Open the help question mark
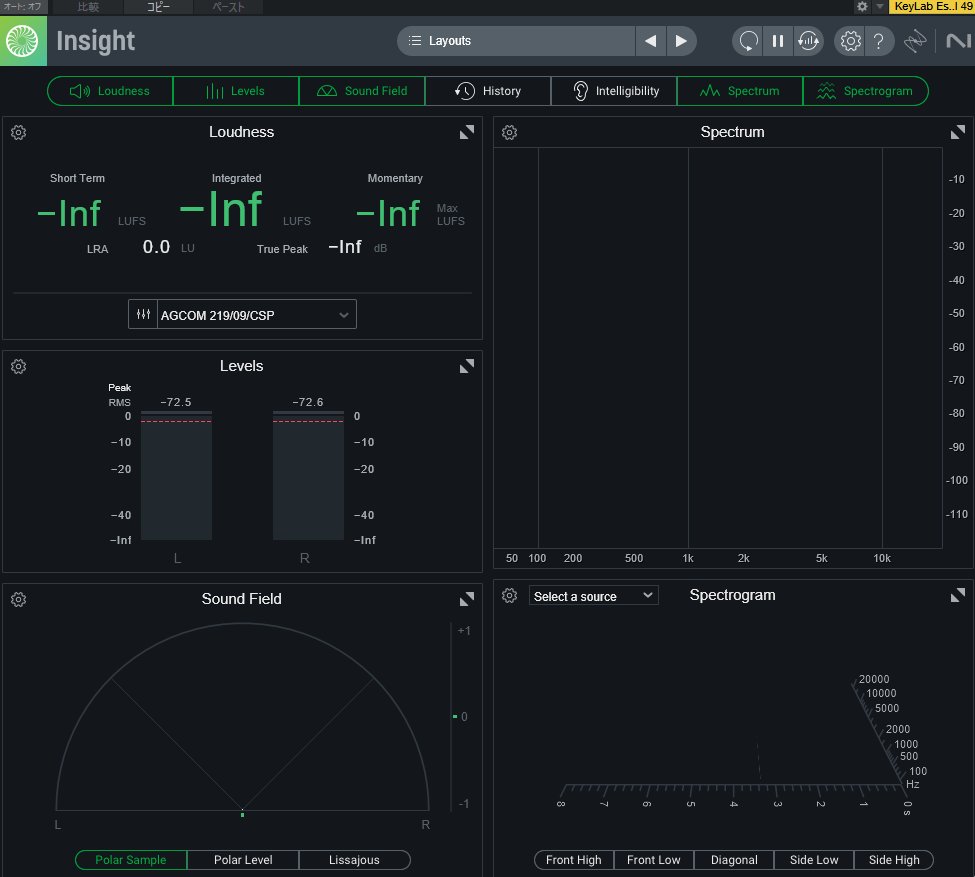This screenshot has width=975, height=877. pyautogui.click(x=879, y=41)
